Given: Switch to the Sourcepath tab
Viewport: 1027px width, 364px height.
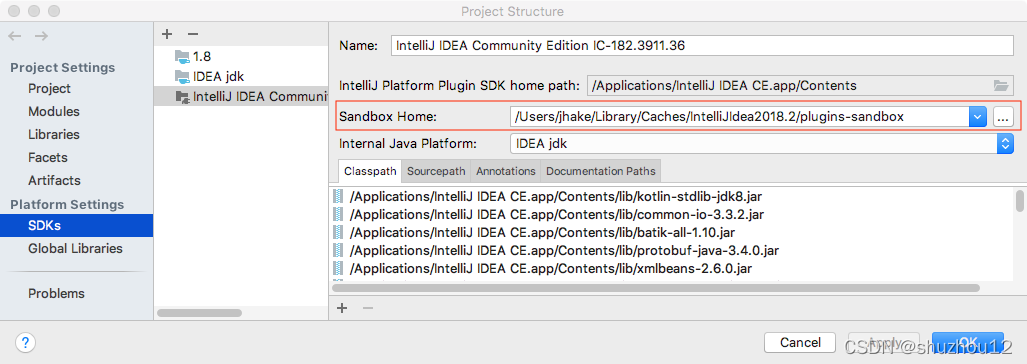Looking at the screenshot, I should [436, 171].
